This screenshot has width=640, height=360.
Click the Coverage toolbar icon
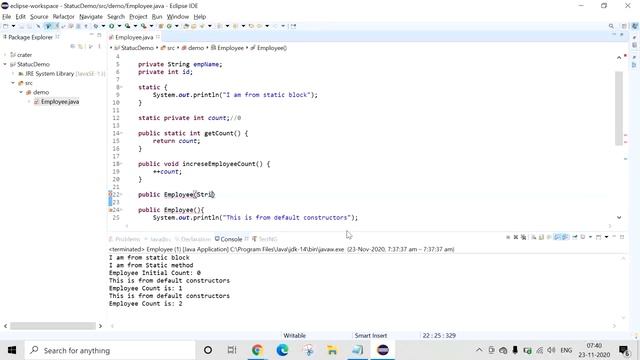pos(127,26)
